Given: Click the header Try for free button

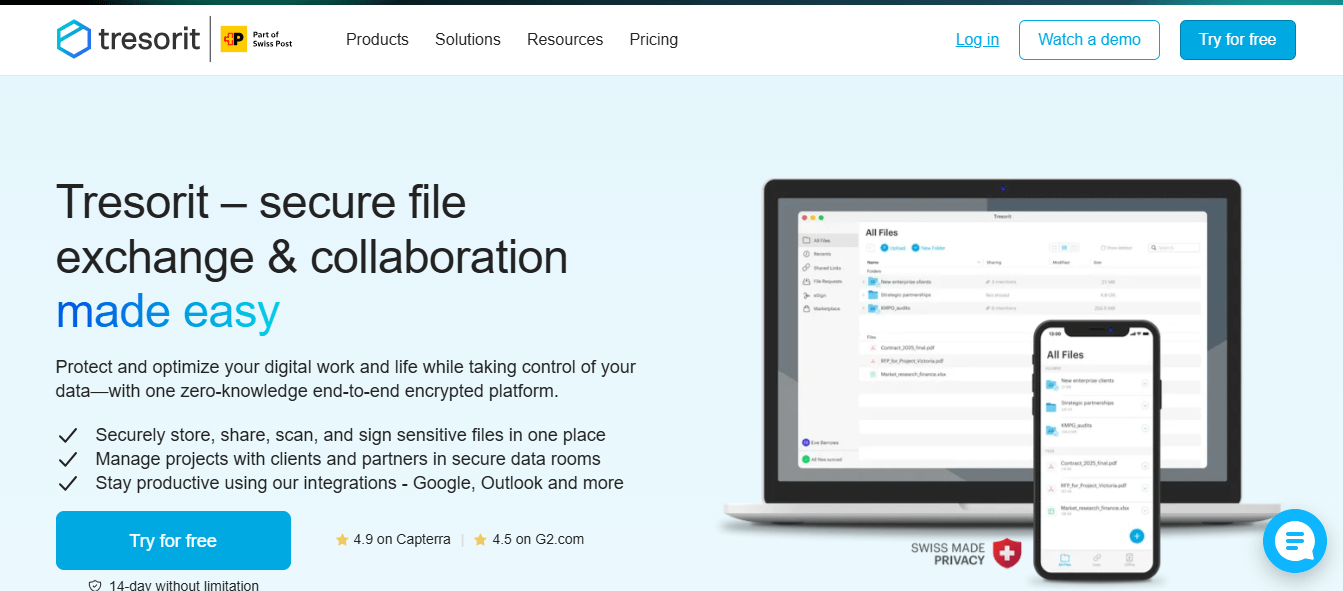Looking at the screenshot, I should click(1237, 40).
